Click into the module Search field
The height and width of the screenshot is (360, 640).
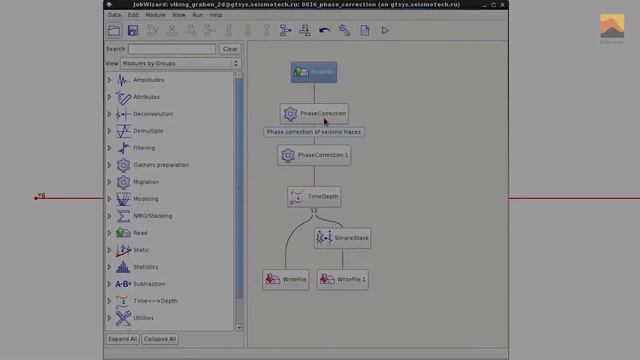172,49
